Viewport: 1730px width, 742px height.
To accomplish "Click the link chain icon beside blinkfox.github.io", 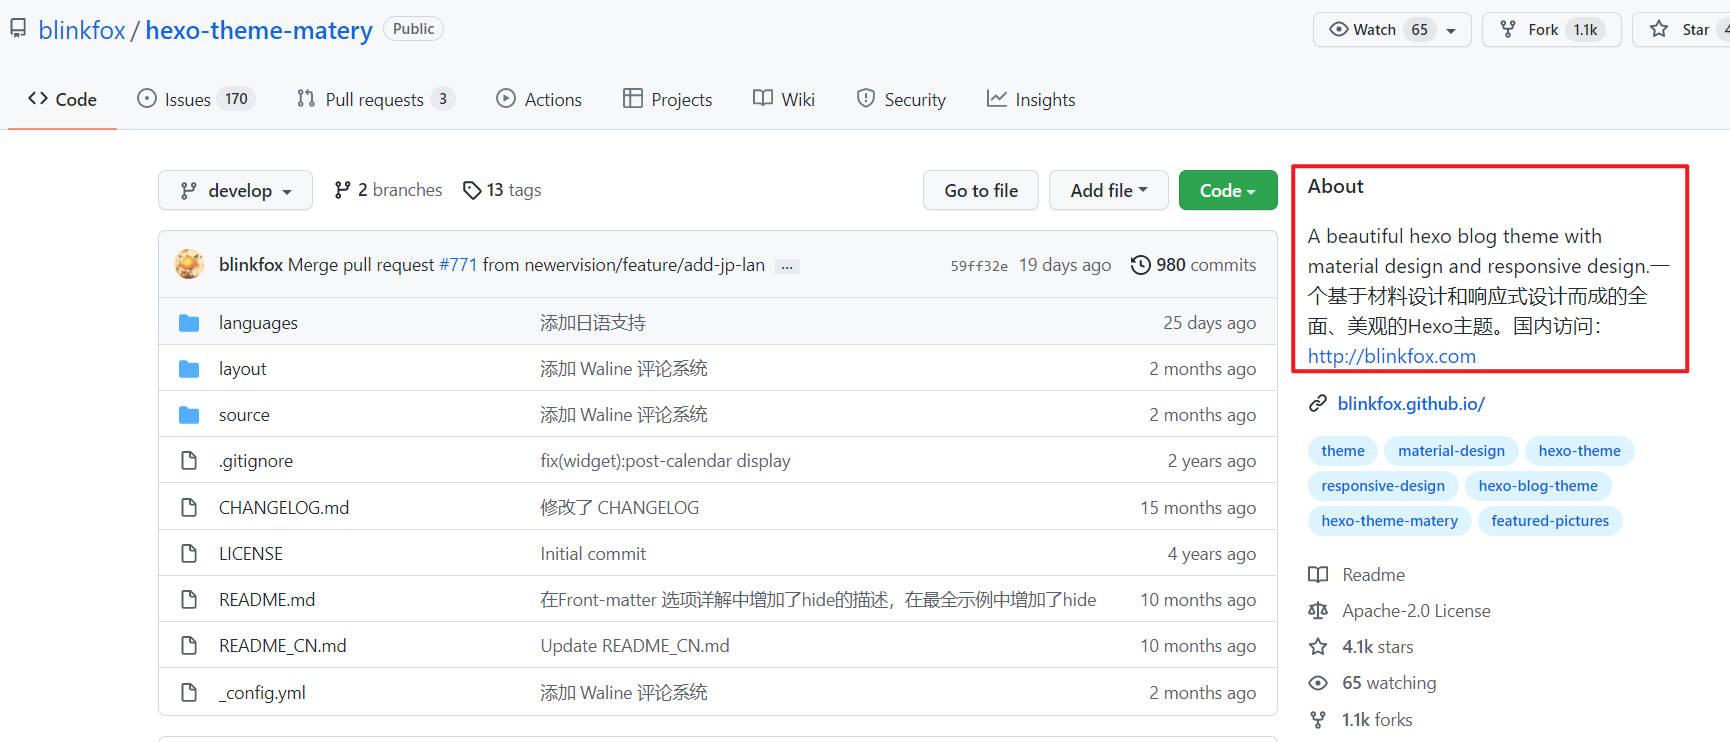I will 1318,404.
